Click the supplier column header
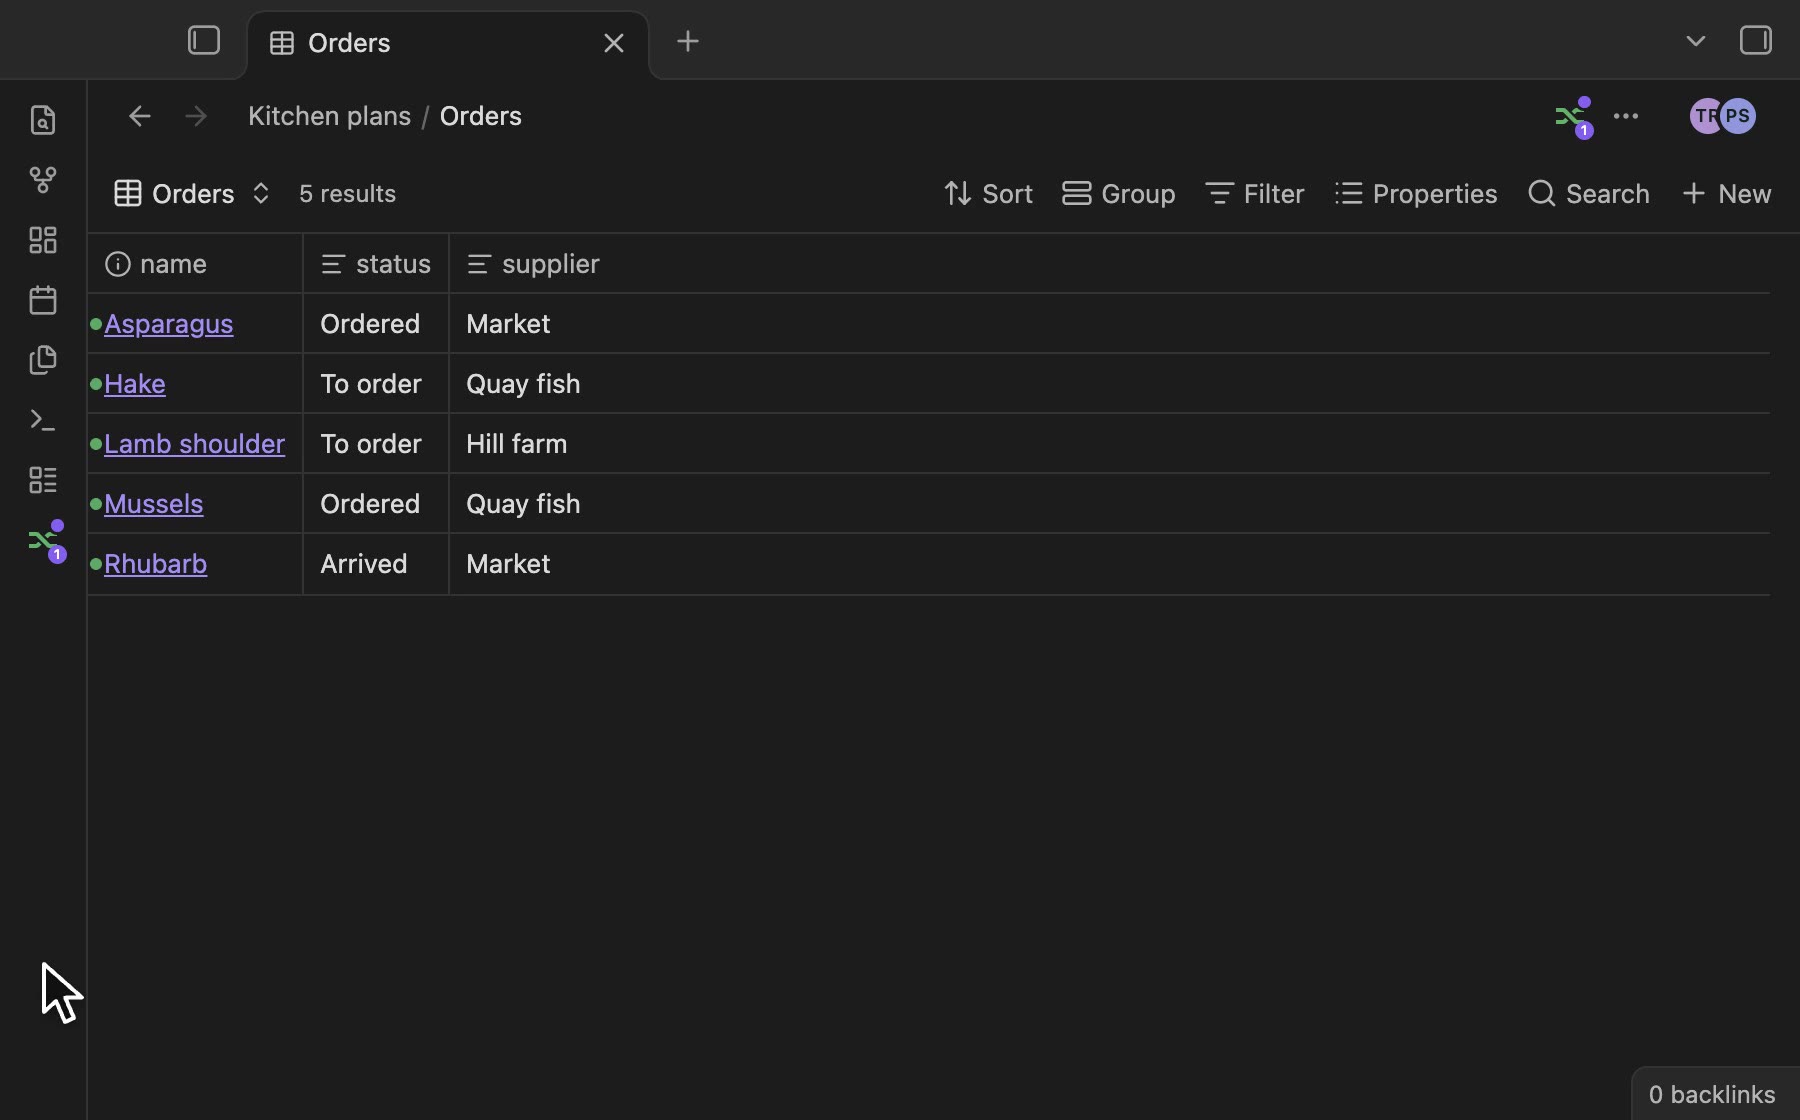Screen dimensions: 1800x1120 pos(533,264)
